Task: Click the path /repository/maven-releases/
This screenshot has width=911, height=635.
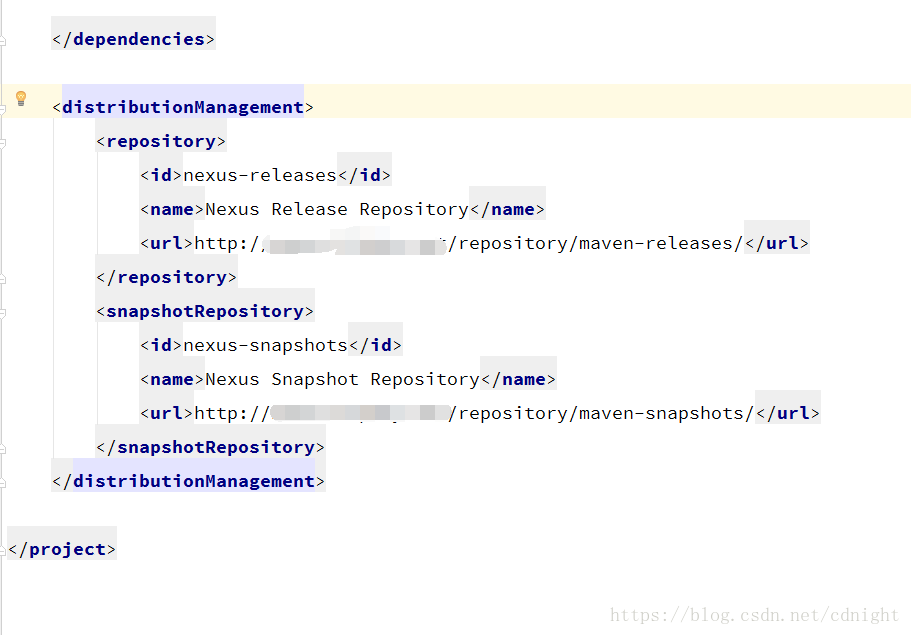Action: 596,243
